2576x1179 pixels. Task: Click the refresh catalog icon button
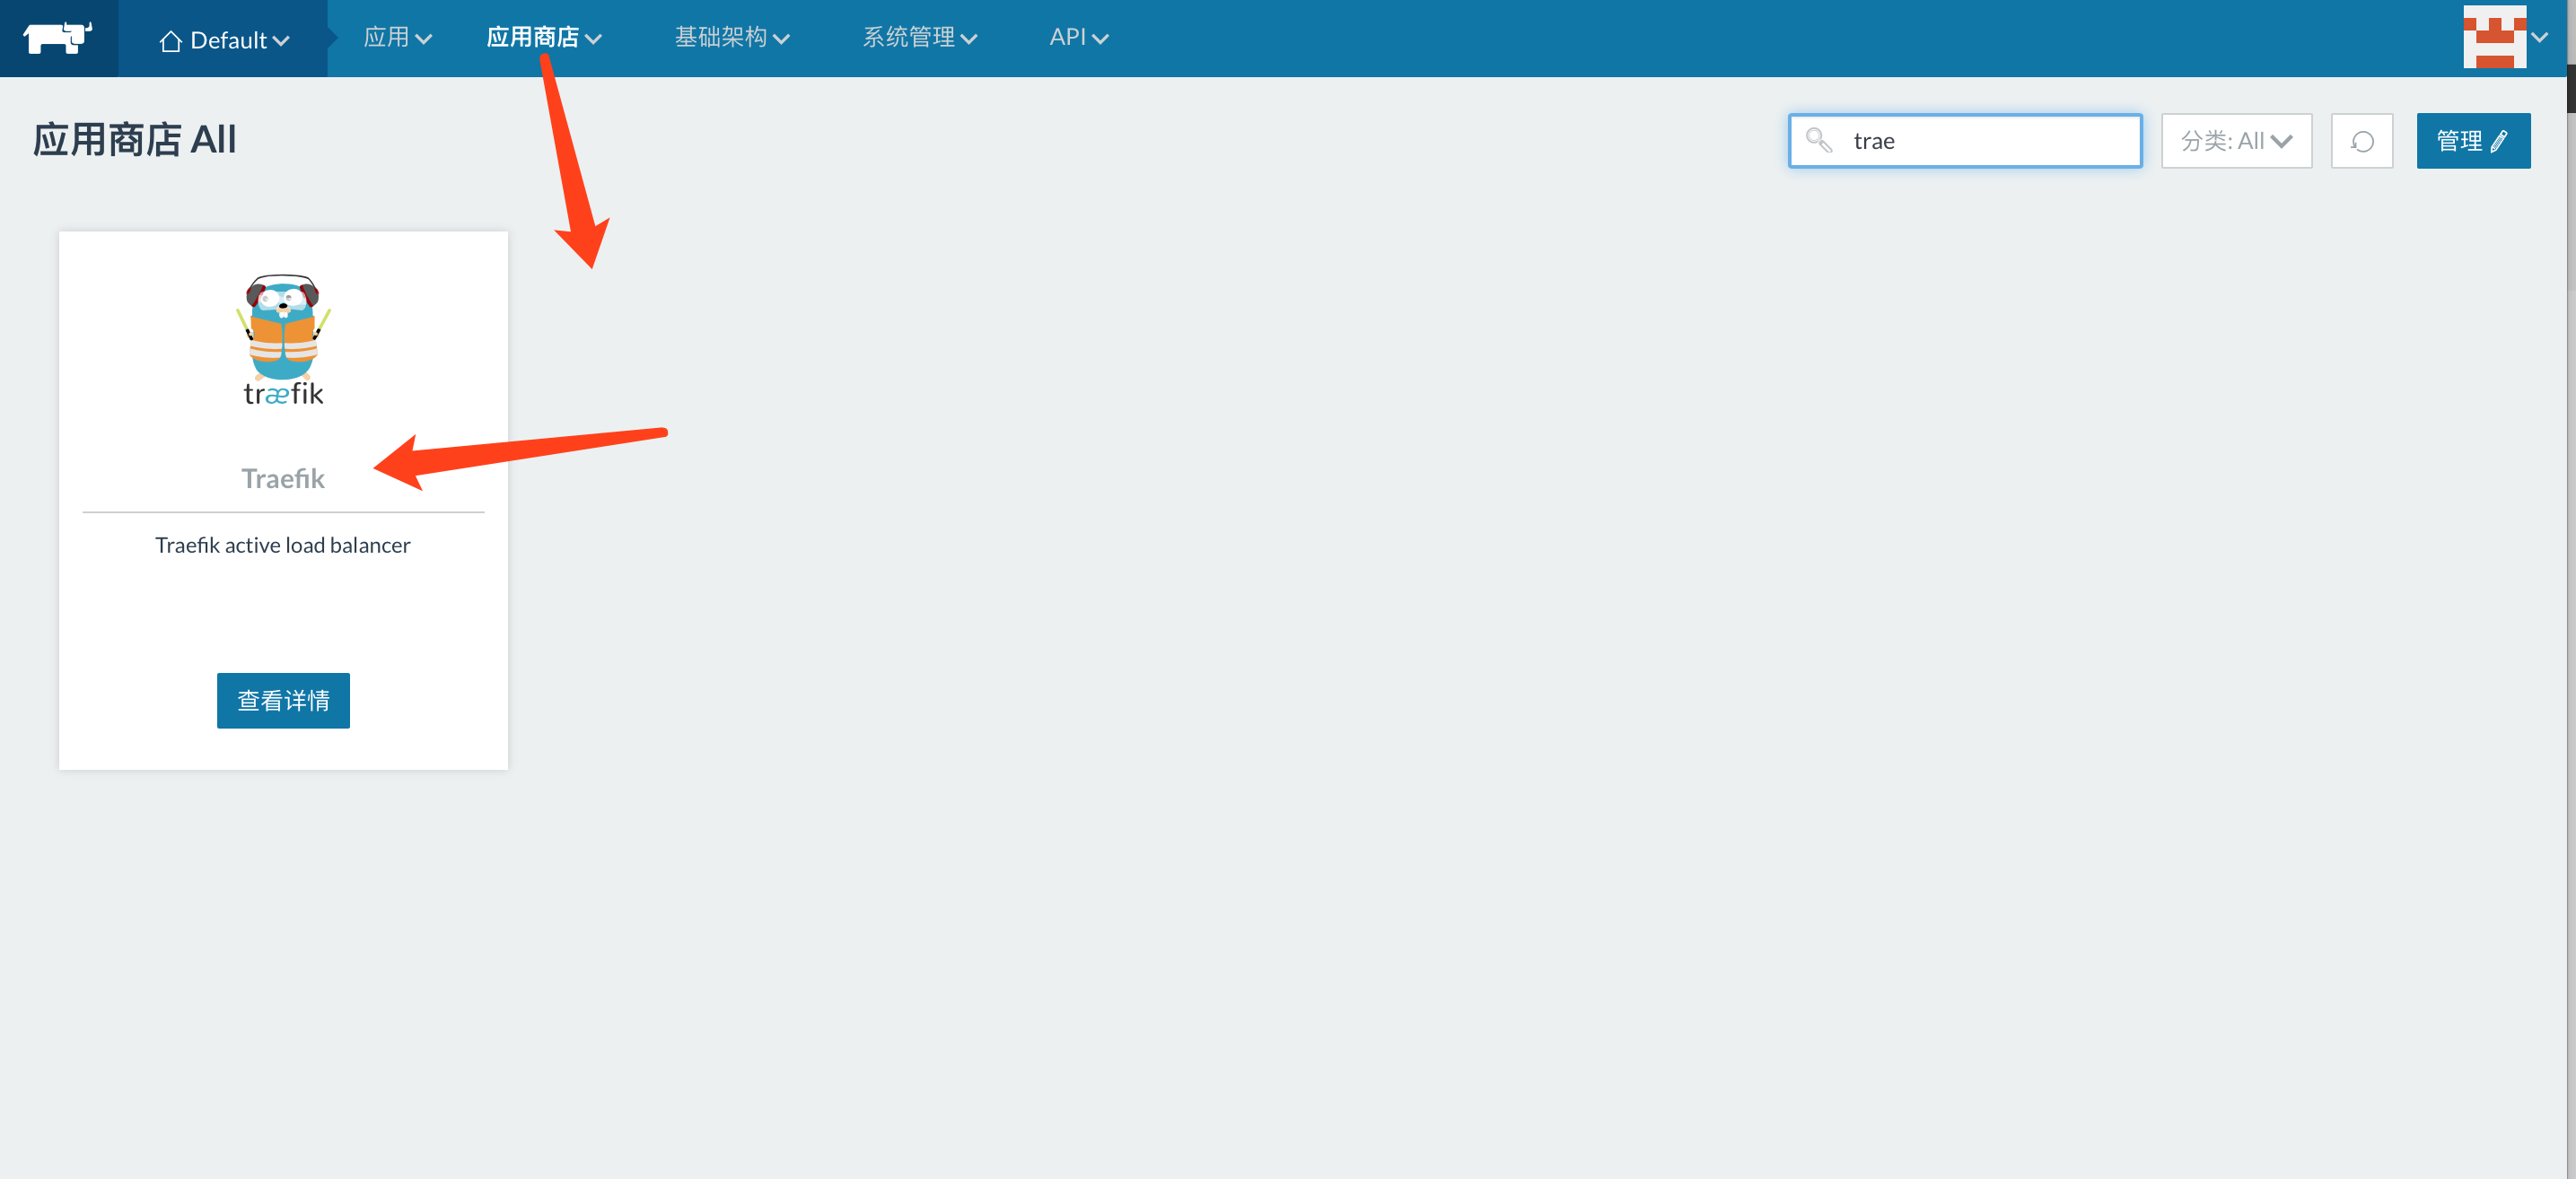2361,141
